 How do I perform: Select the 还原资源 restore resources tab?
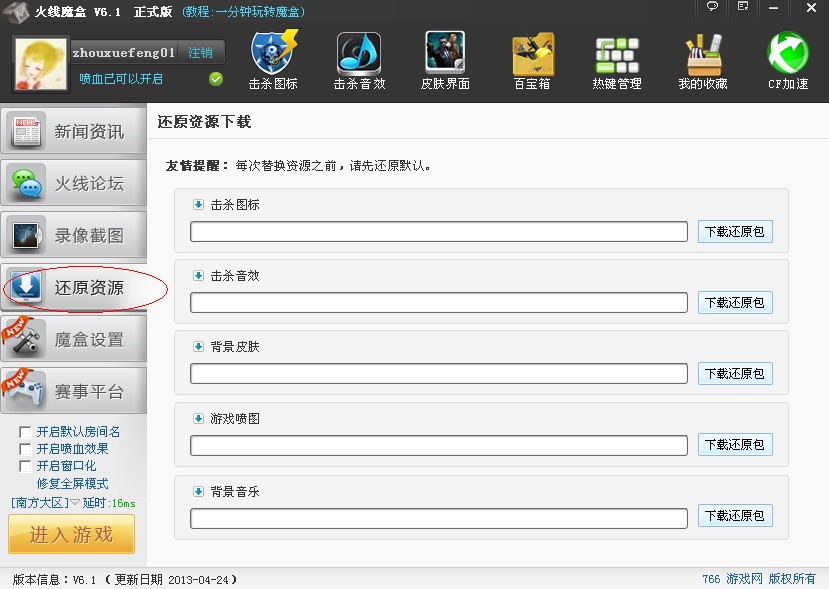coord(73,287)
